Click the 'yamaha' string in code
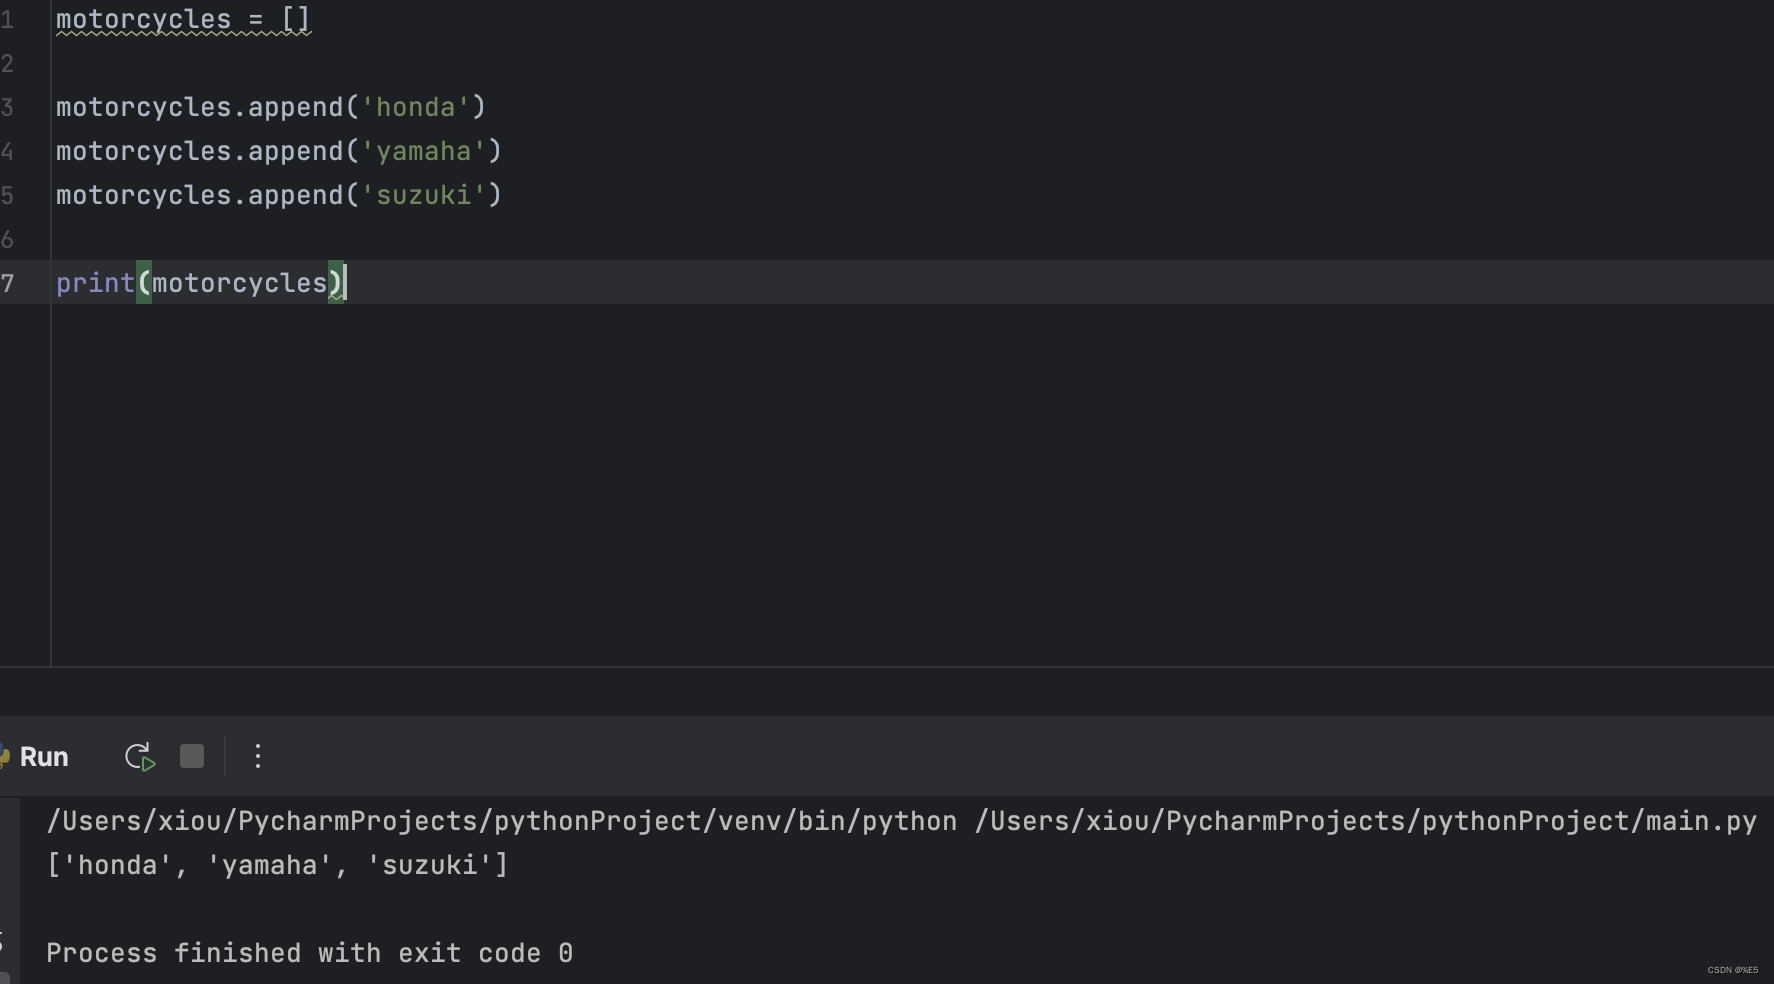The image size is (1774, 984). point(423,151)
